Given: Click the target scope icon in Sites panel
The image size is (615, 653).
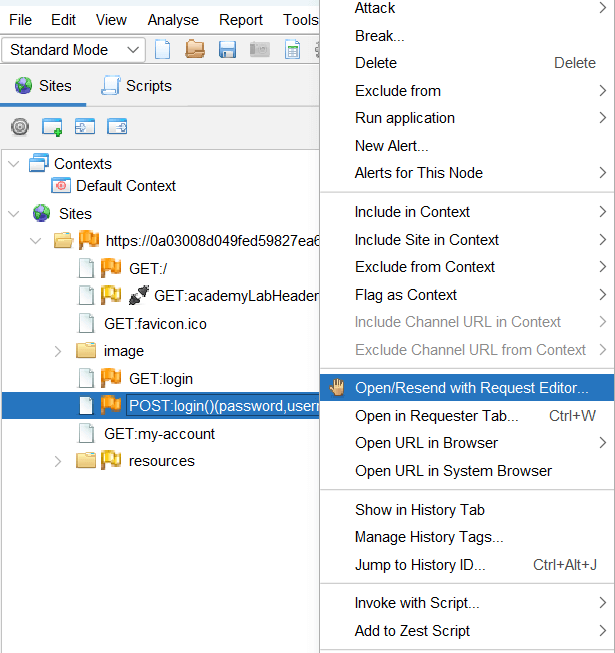Looking at the screenshot, I should point(20,127).
